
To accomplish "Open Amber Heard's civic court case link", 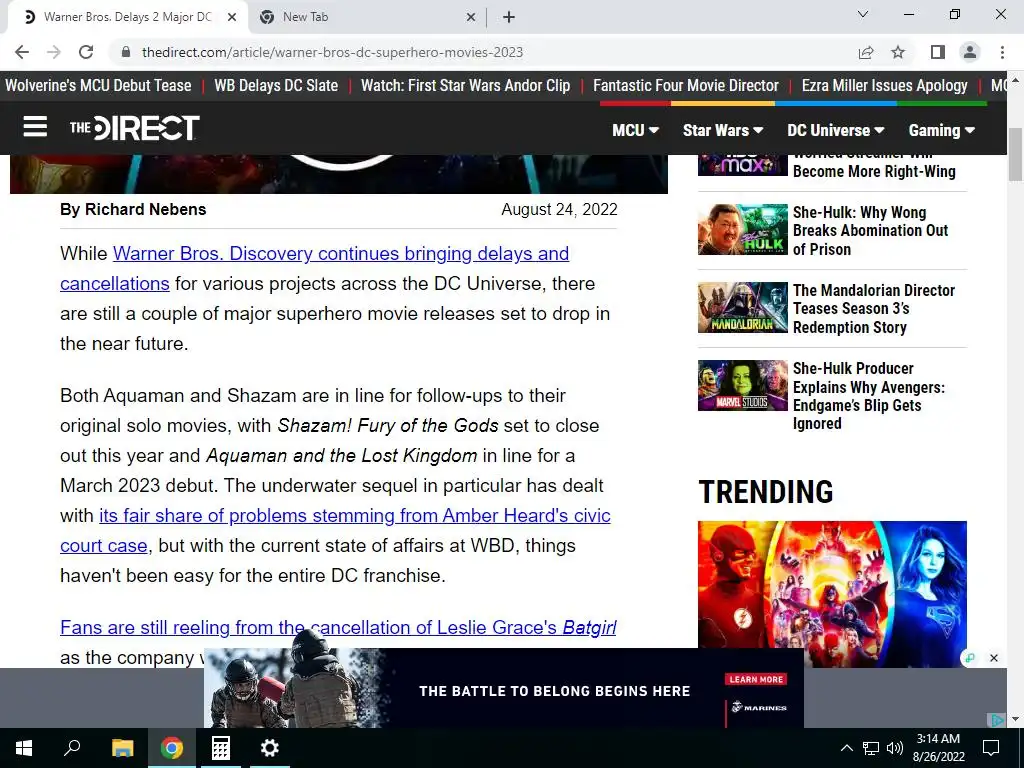I will pyautogui.click(x=335, y=530).
